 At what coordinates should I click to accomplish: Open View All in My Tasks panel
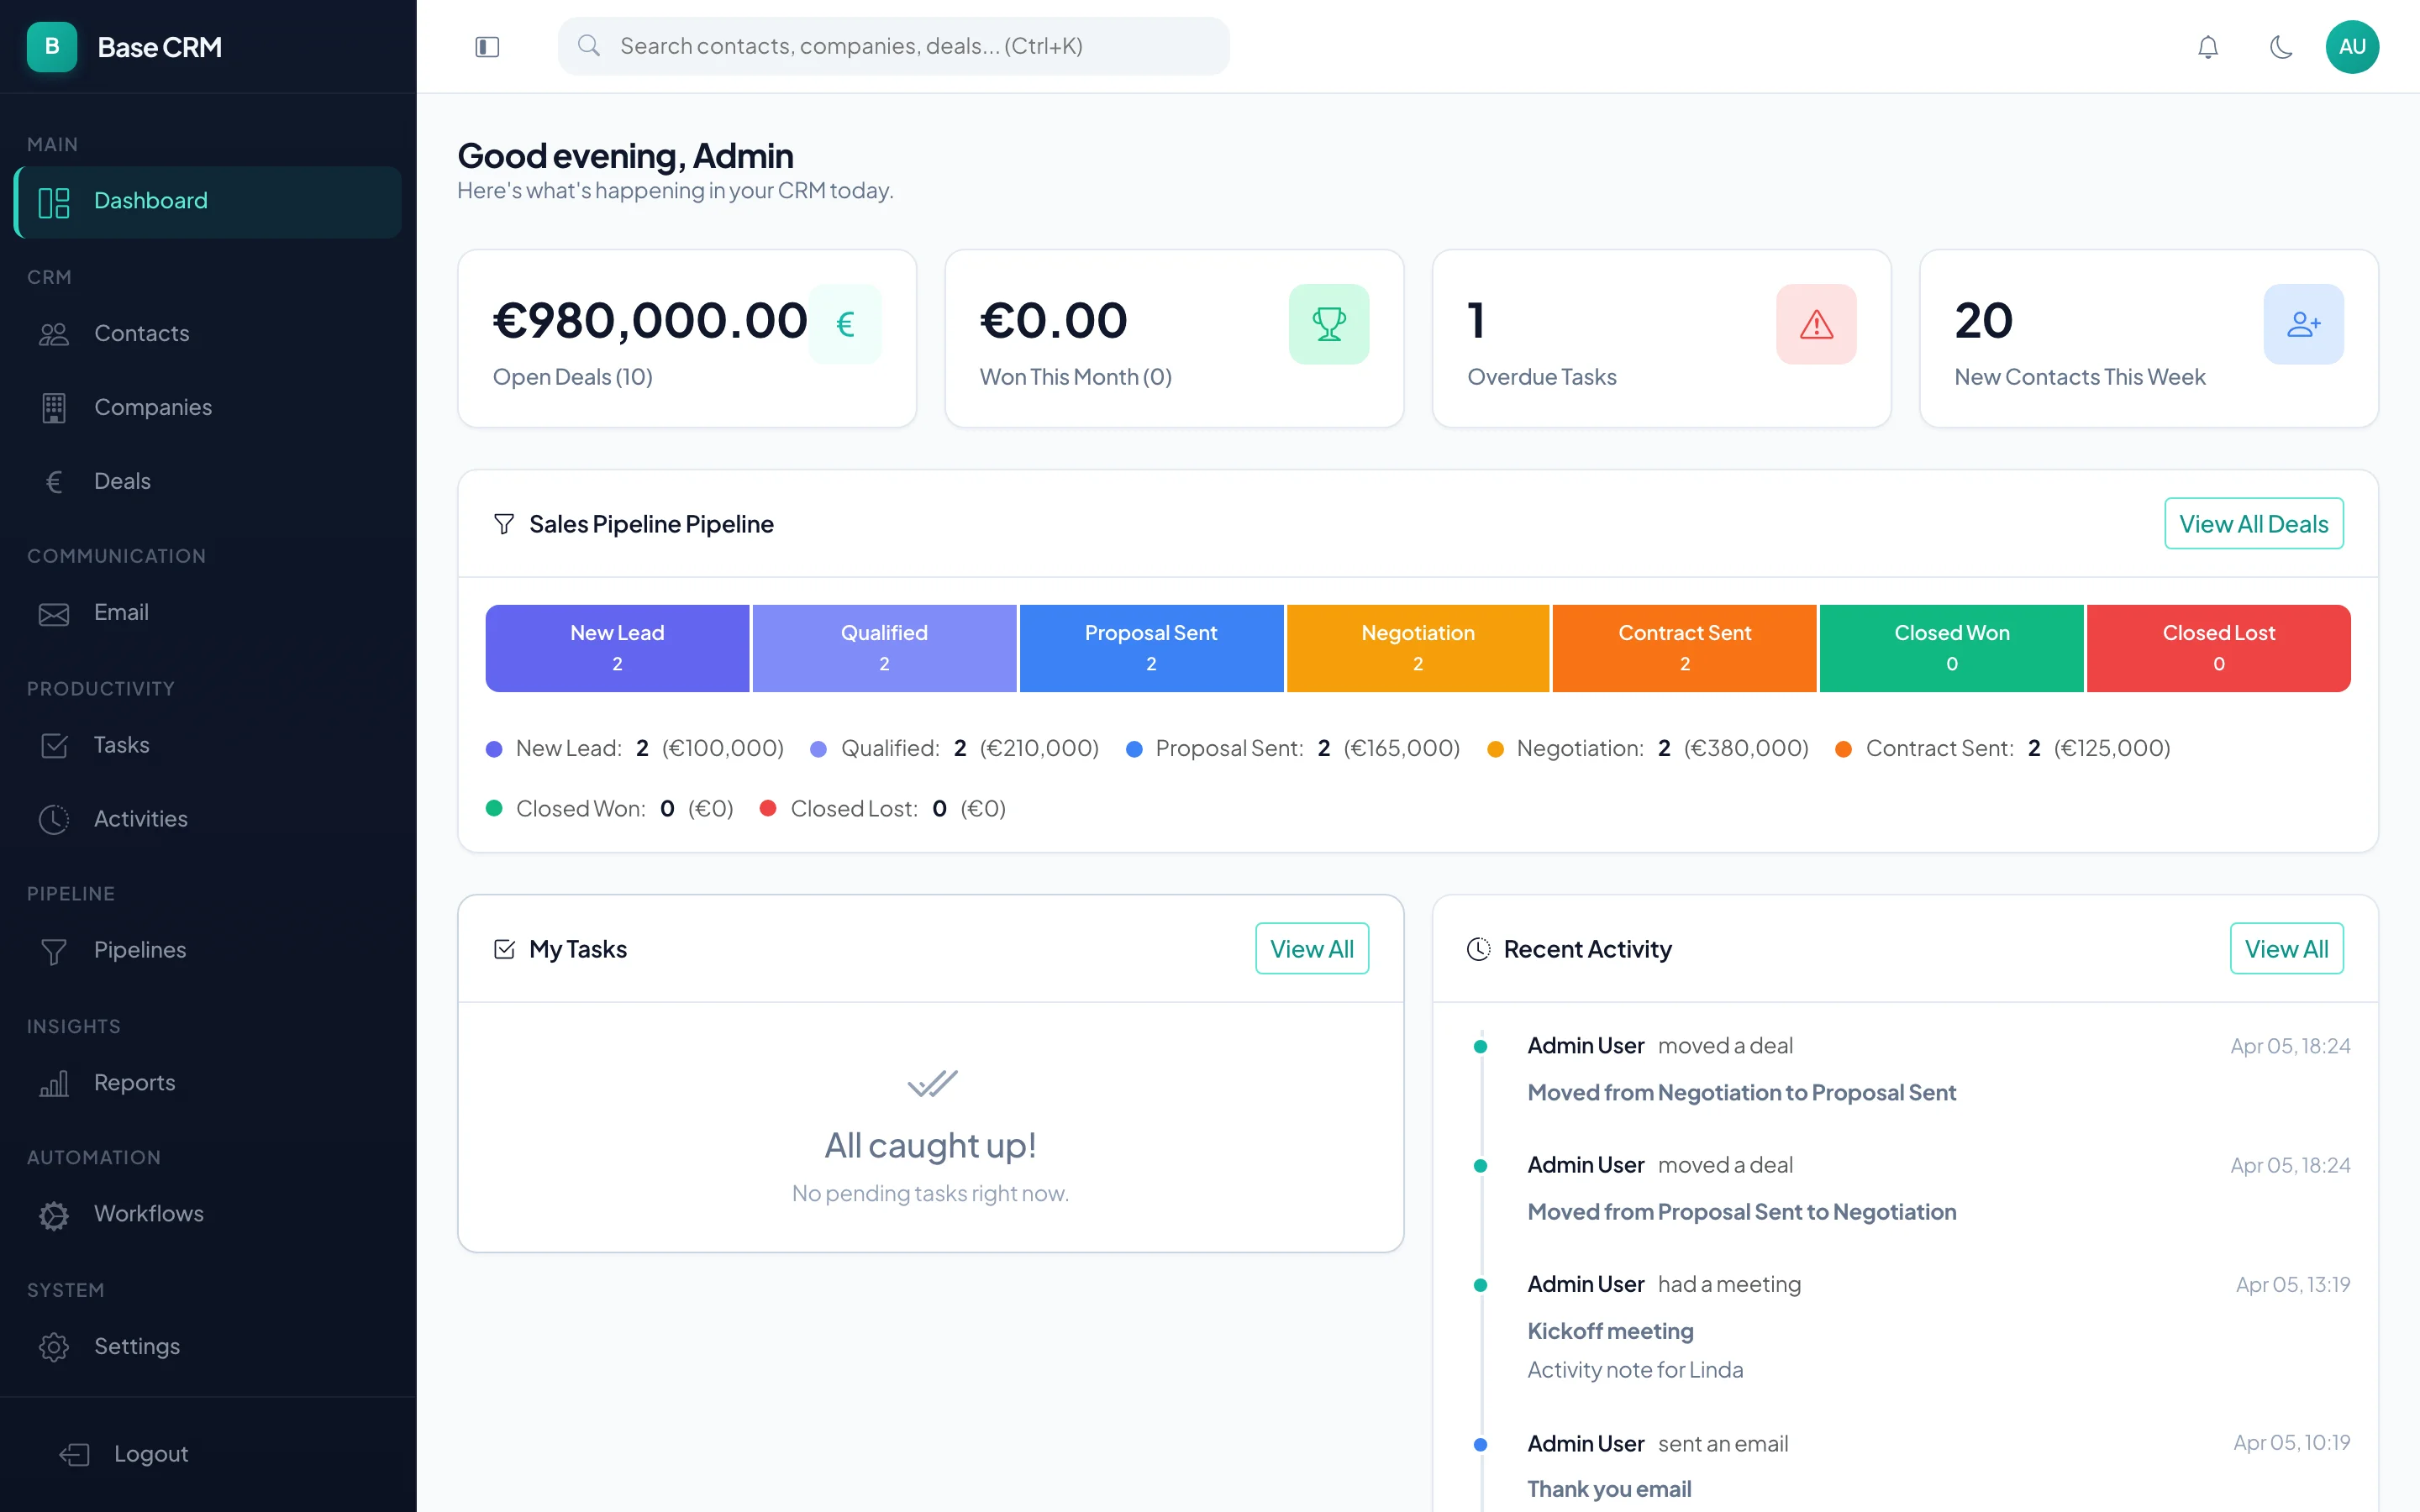point(1312,948)
